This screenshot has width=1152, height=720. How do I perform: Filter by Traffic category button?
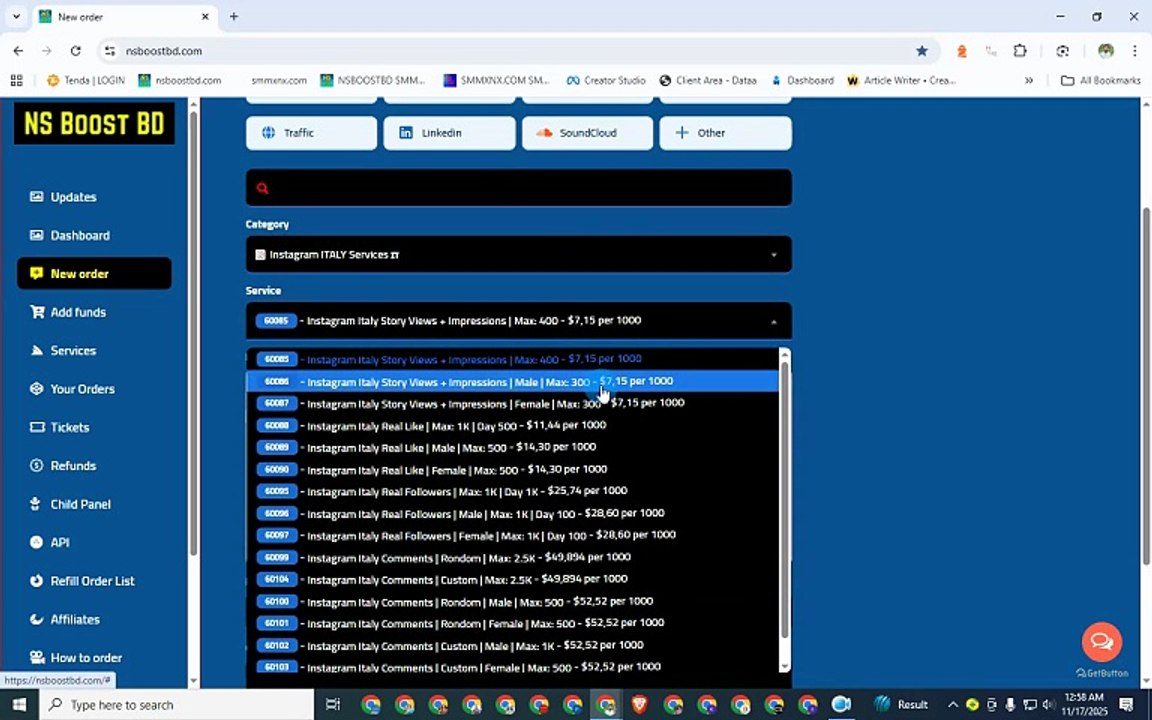pos(312,133)
